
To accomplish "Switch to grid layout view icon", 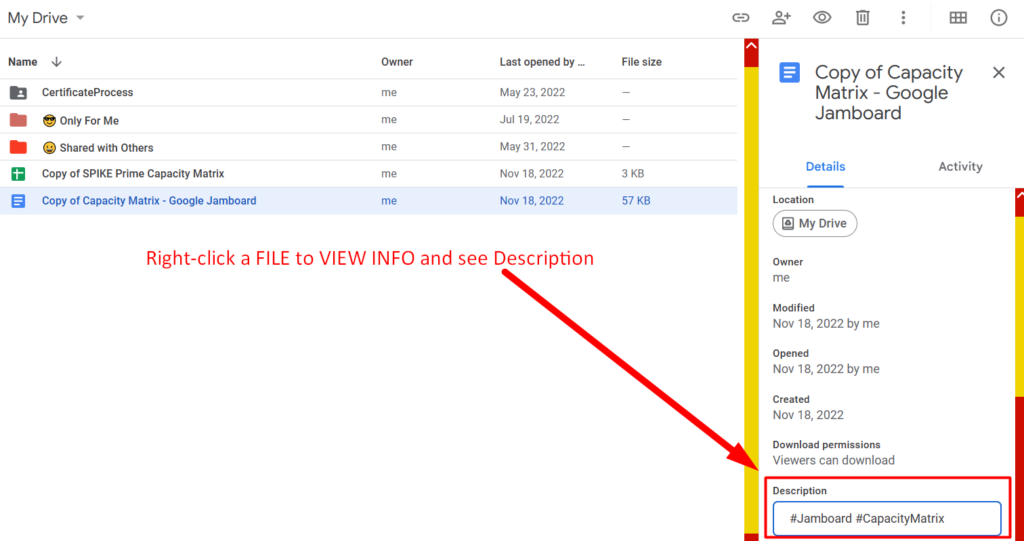I will point(958,18).
